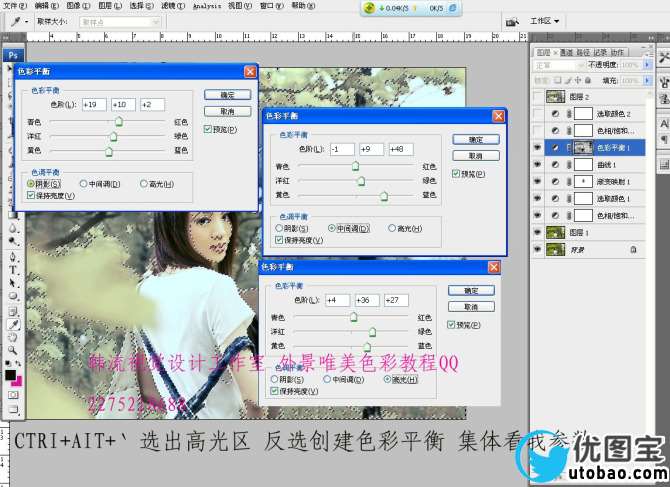This screenshot has width=670, height=487.
Task: Hide the 曲线 1 layer
Action: [x=538, y=164]
